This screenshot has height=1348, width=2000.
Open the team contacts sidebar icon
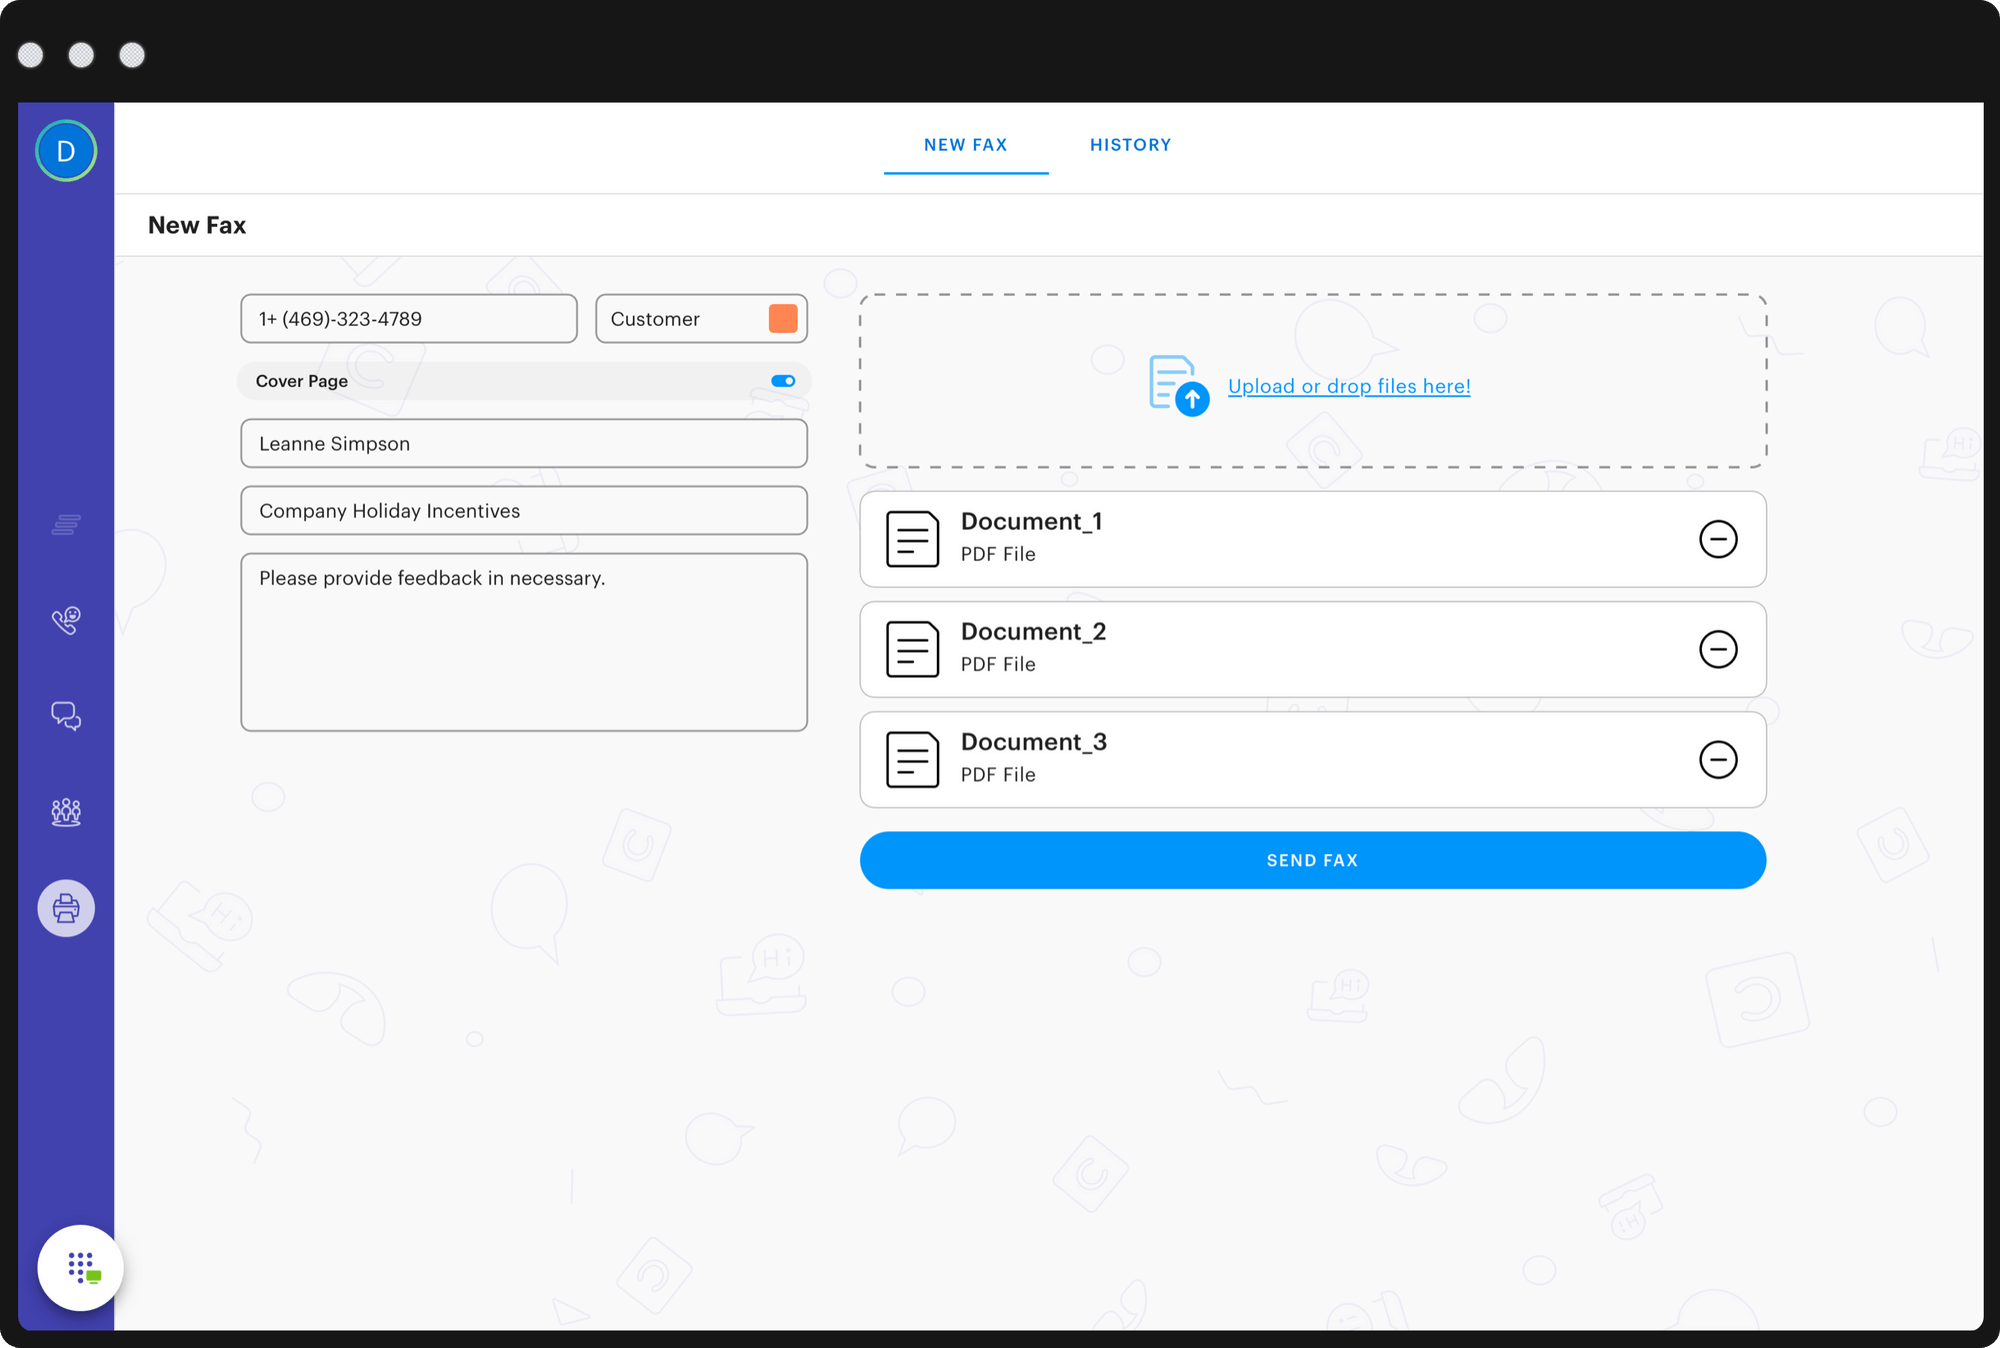pos(66,811)
